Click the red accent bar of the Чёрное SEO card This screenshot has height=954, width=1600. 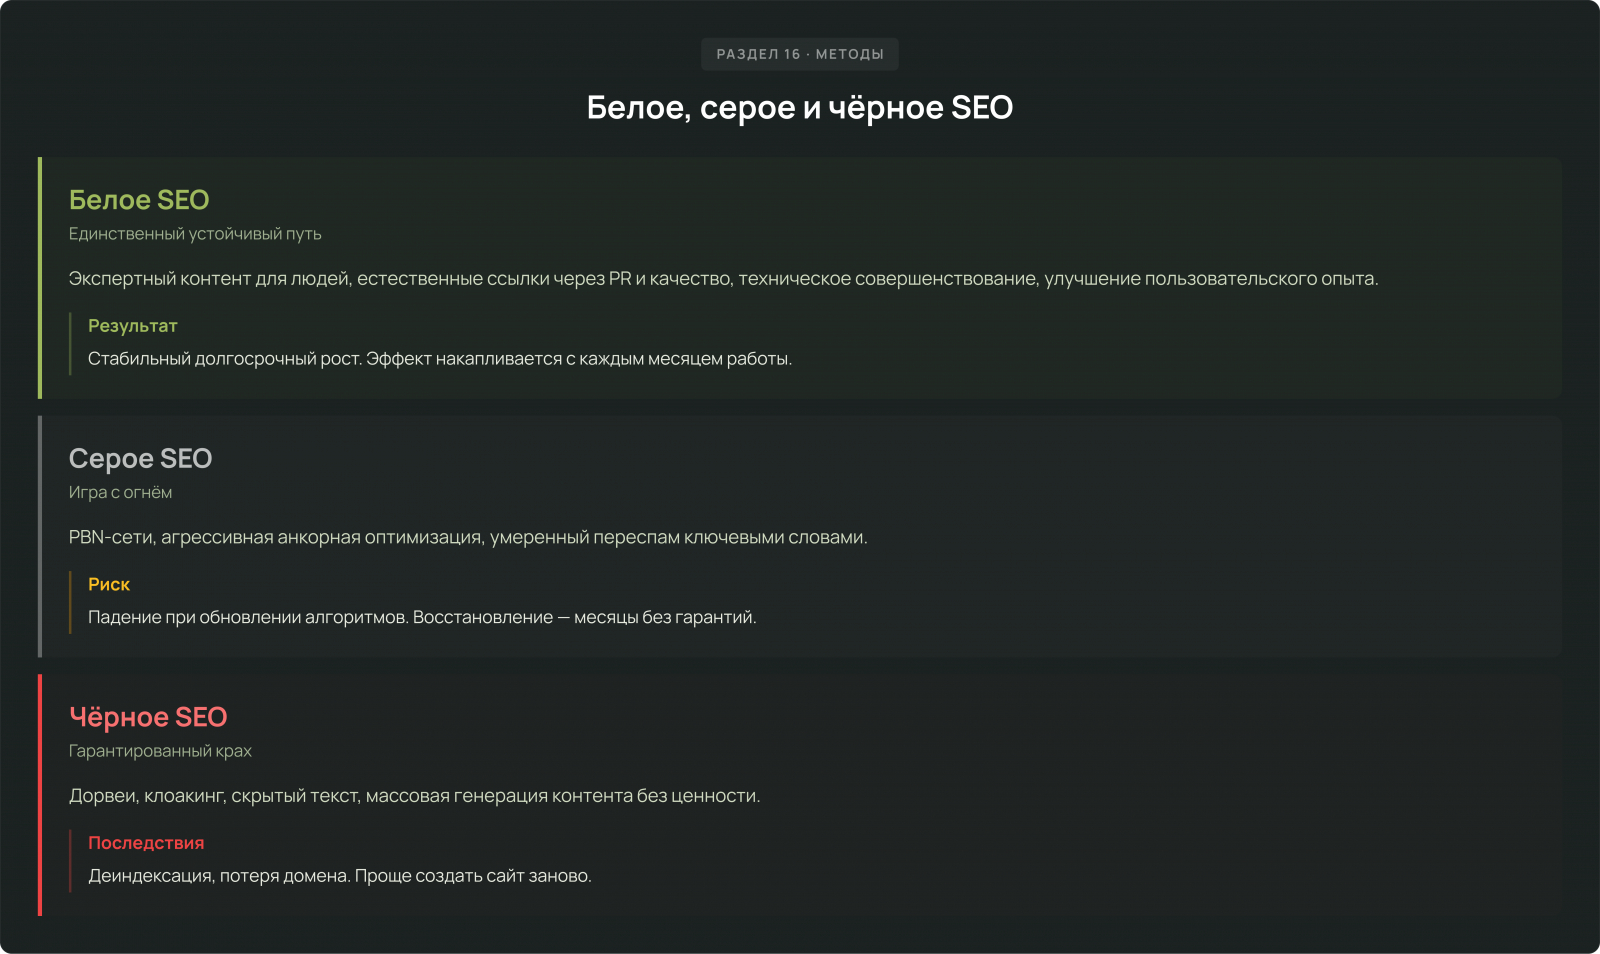pos(40,795)
